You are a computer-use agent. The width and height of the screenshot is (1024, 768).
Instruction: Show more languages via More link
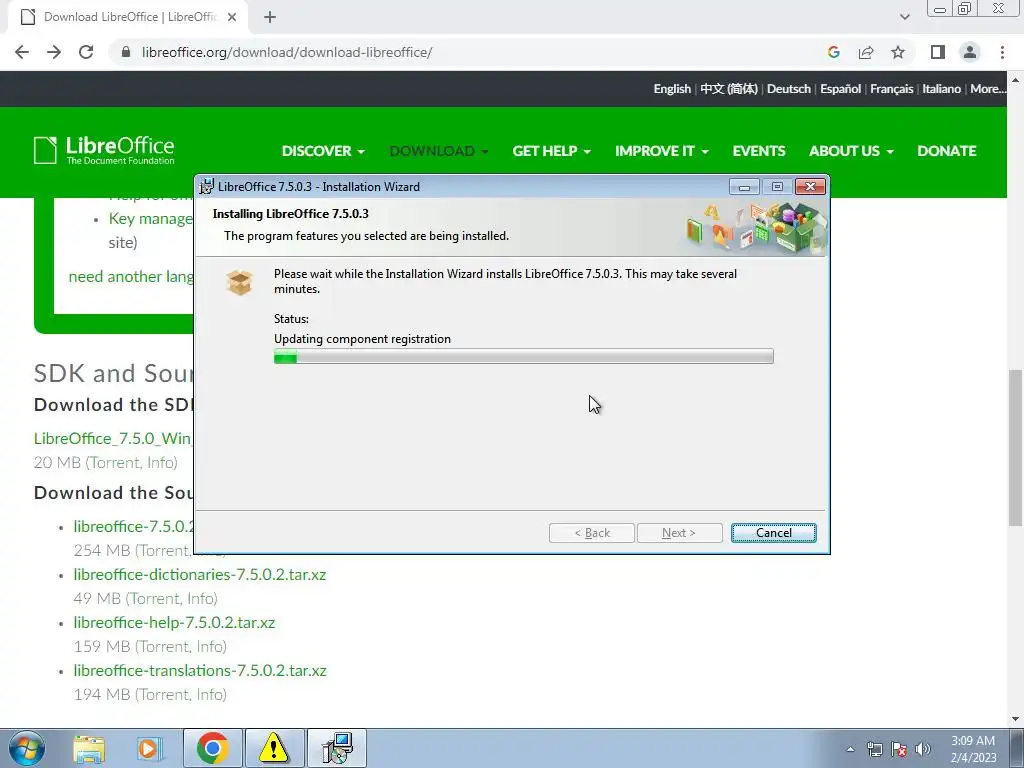coord(987,89)
